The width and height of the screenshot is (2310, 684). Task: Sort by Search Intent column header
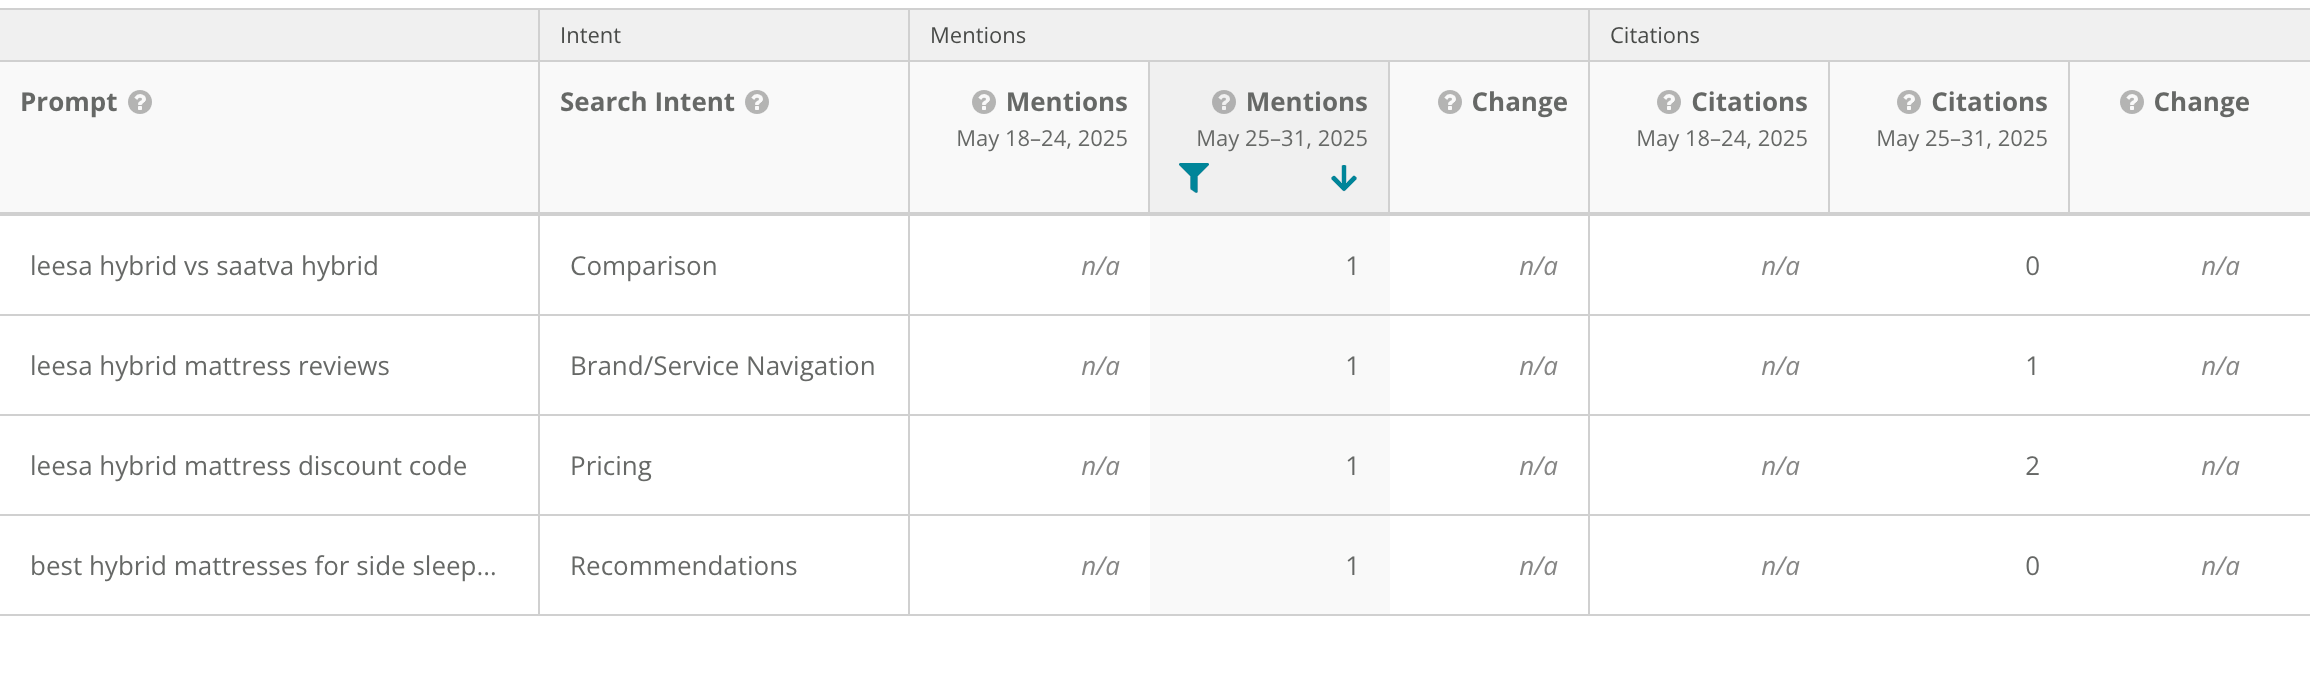pyautogui.click(x=647, y=102)
